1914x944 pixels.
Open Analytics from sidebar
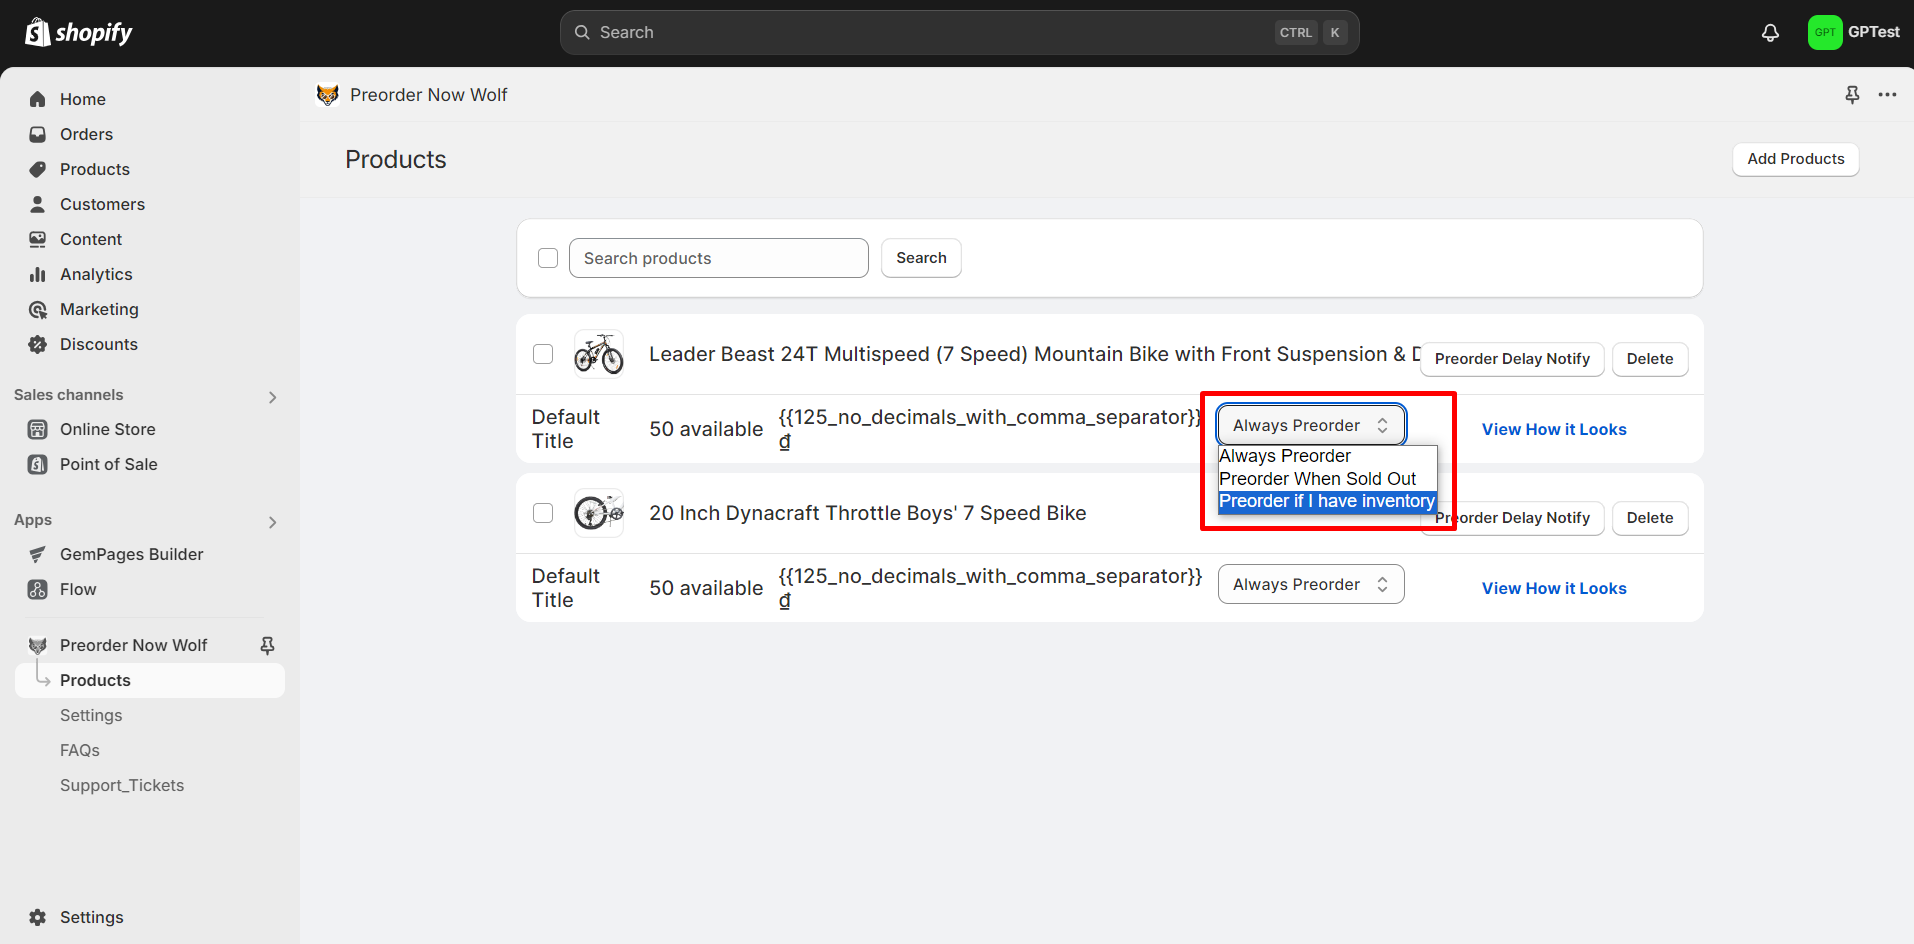click(96, 274)
